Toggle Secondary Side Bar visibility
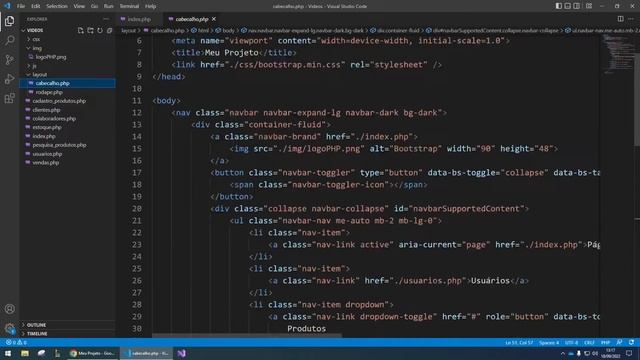 click(577, 6)
